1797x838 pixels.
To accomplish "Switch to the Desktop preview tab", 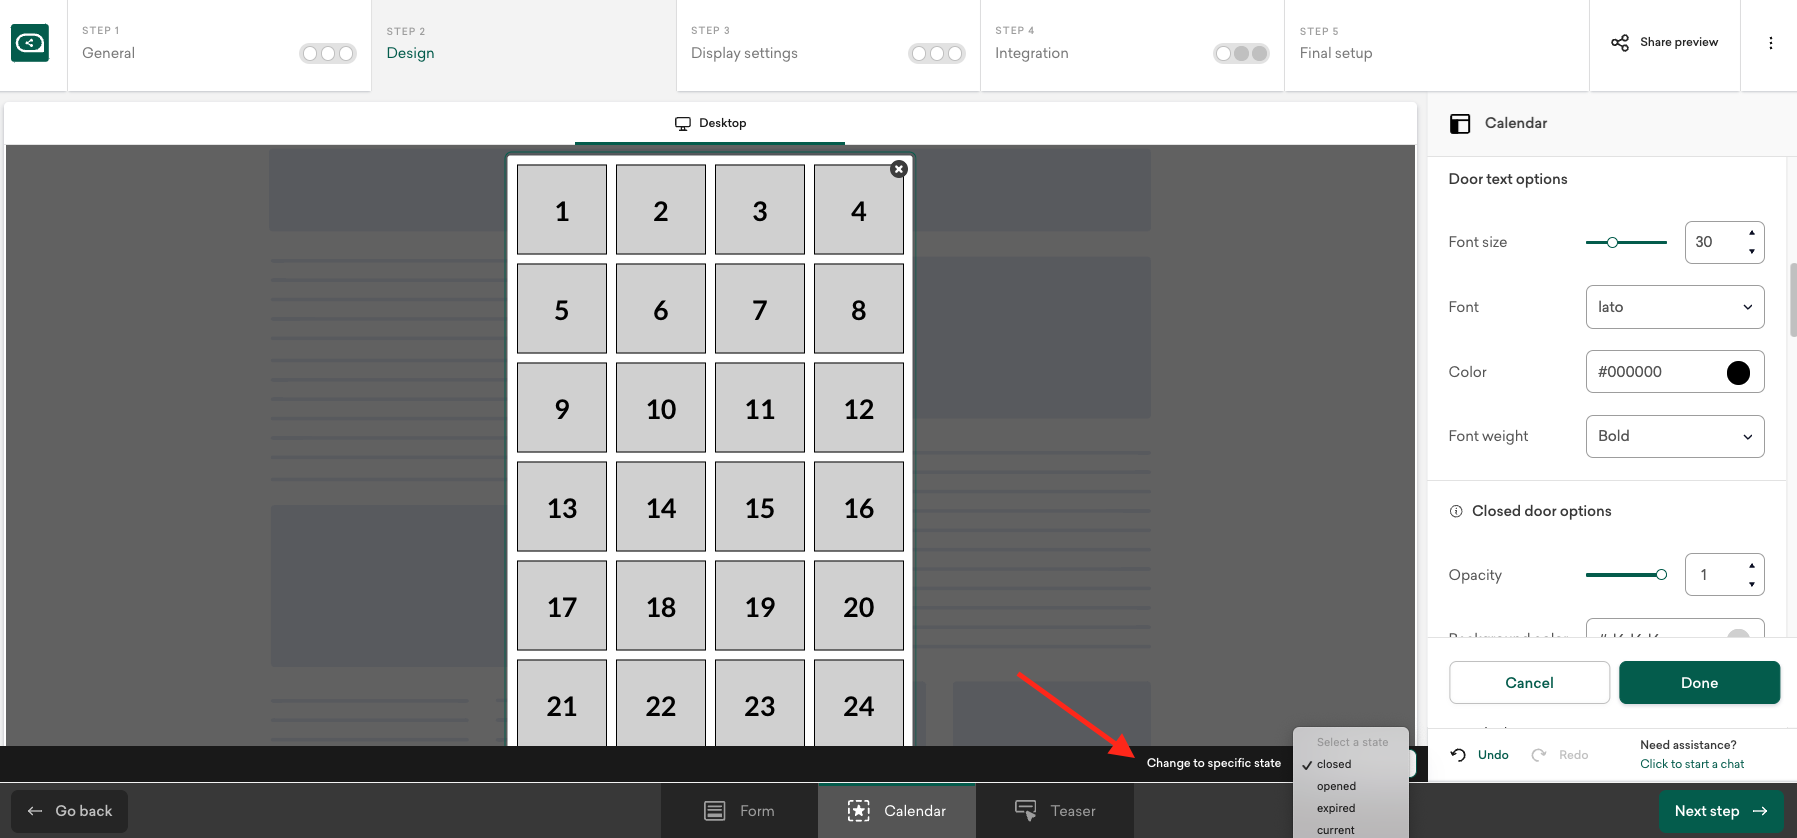I will click(x=710, y=123).
